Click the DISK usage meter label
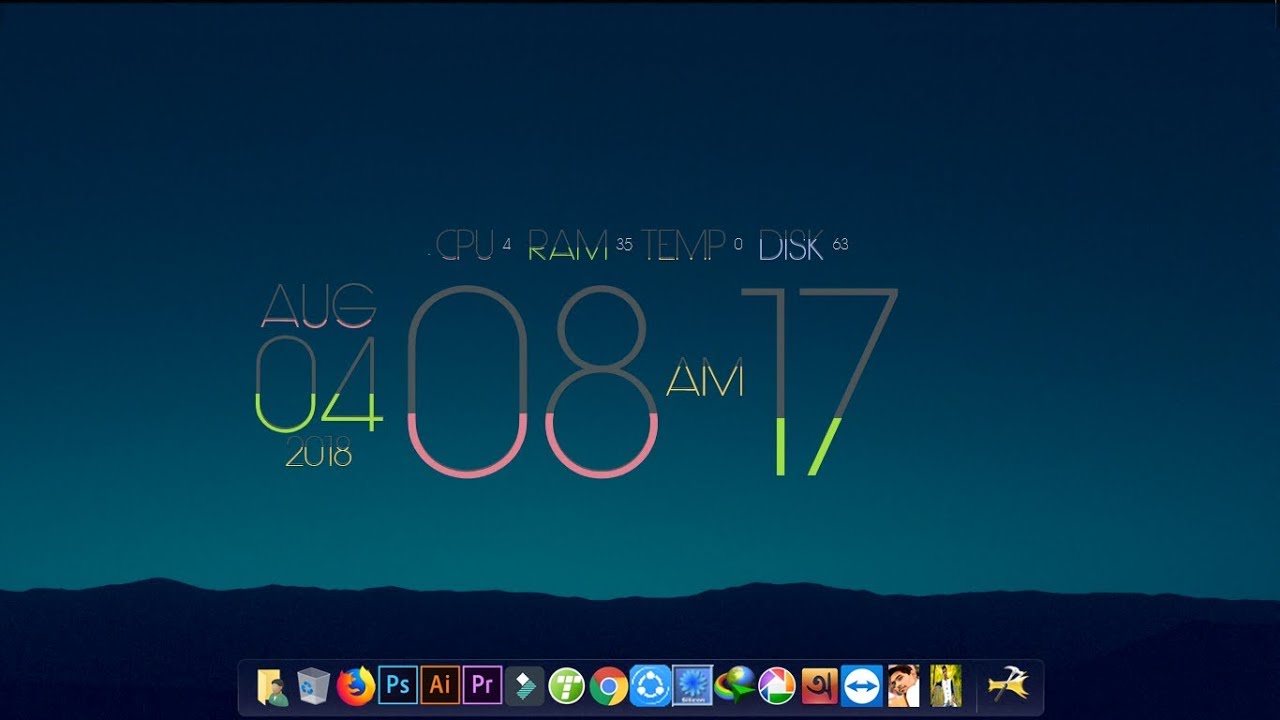The image size is (1280, 720). coord(791,245)
